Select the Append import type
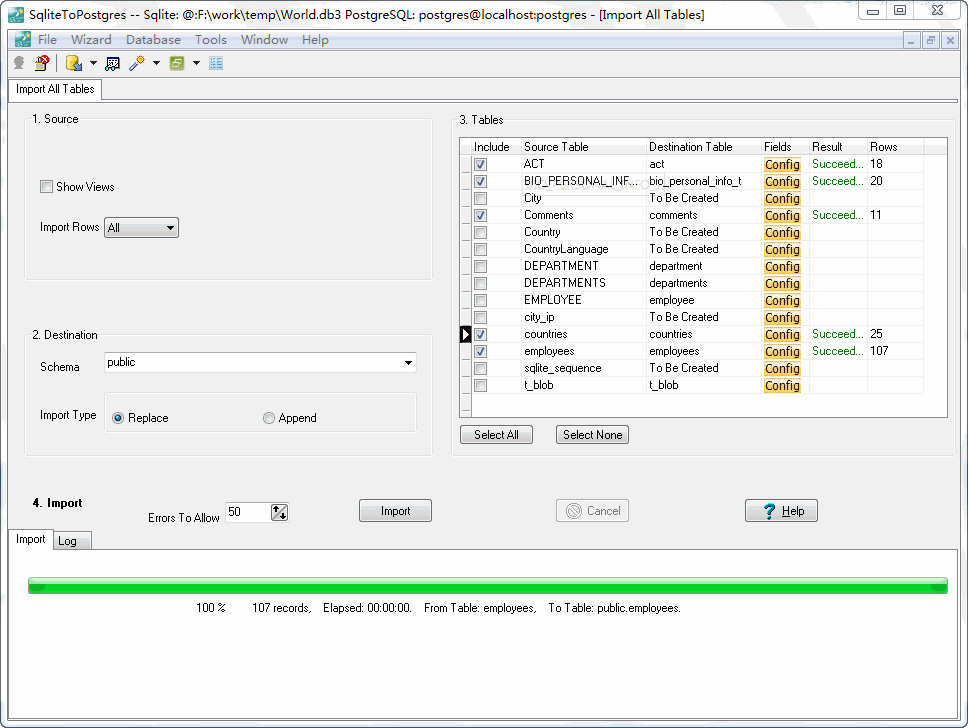 tap(269, 418)
